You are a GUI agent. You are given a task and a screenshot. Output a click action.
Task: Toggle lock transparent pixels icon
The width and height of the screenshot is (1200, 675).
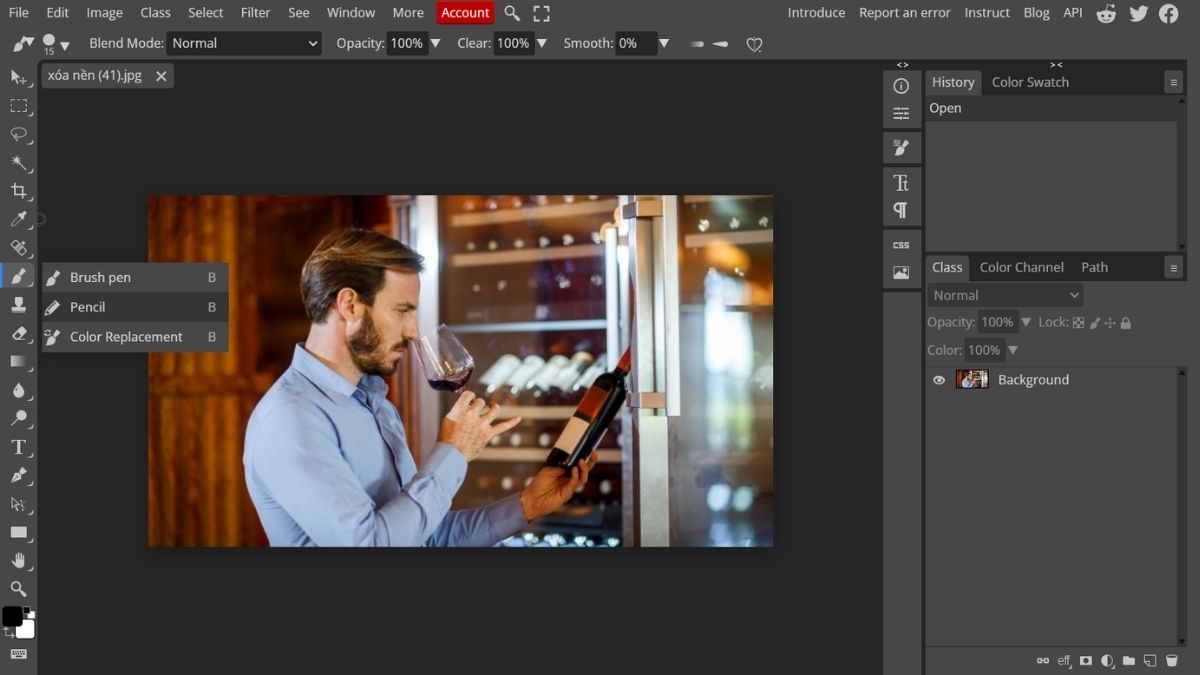pos(1078,323)
